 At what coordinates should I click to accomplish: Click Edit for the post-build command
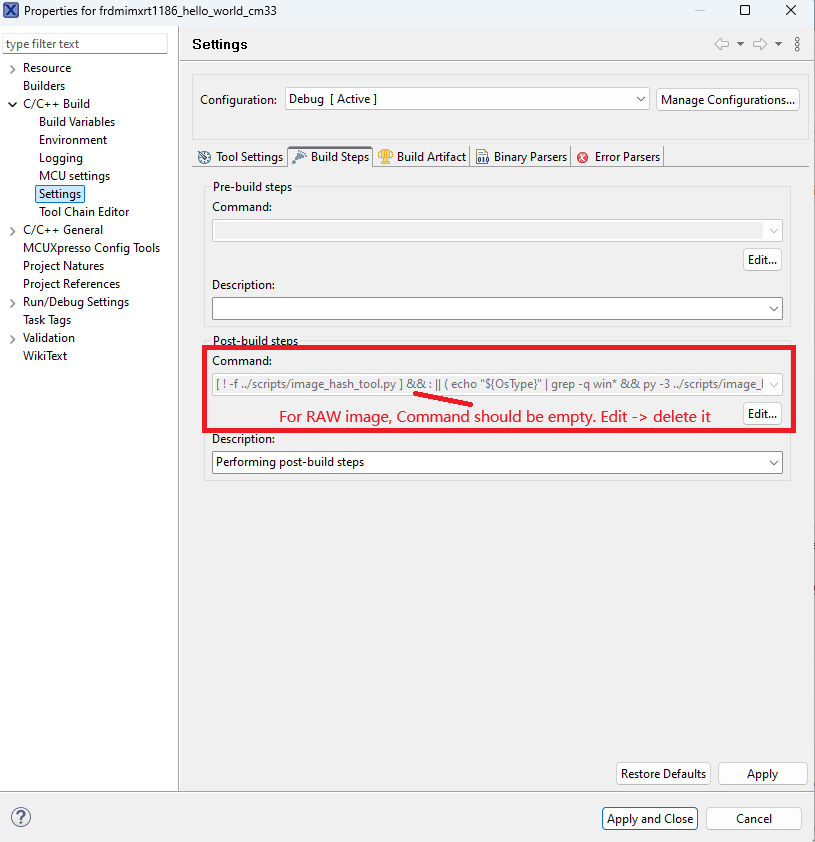pos(762,414)
